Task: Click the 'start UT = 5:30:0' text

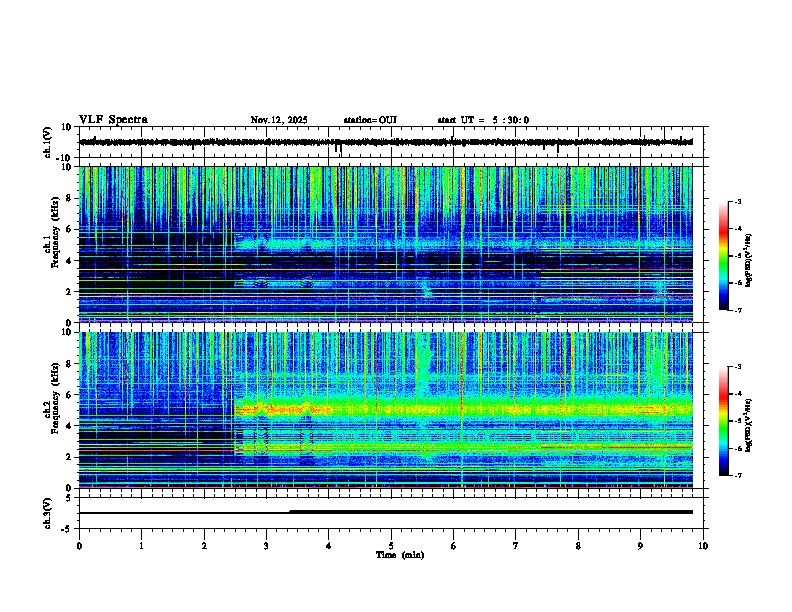Action: coord(483,120)
